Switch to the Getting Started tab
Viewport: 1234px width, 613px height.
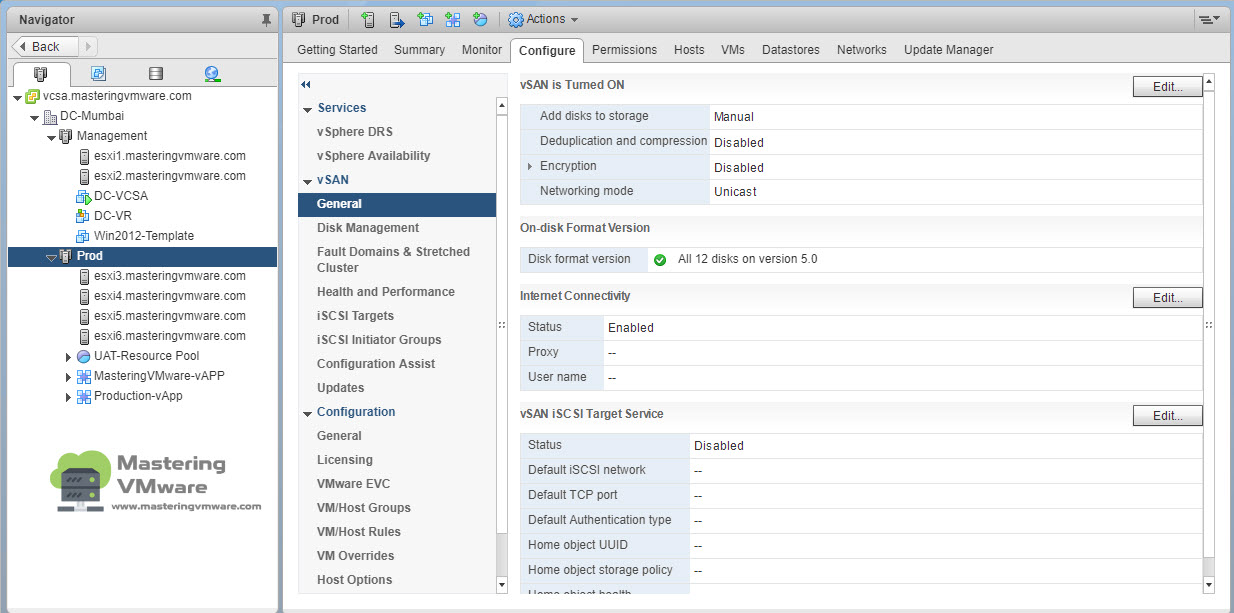(337, 50)
